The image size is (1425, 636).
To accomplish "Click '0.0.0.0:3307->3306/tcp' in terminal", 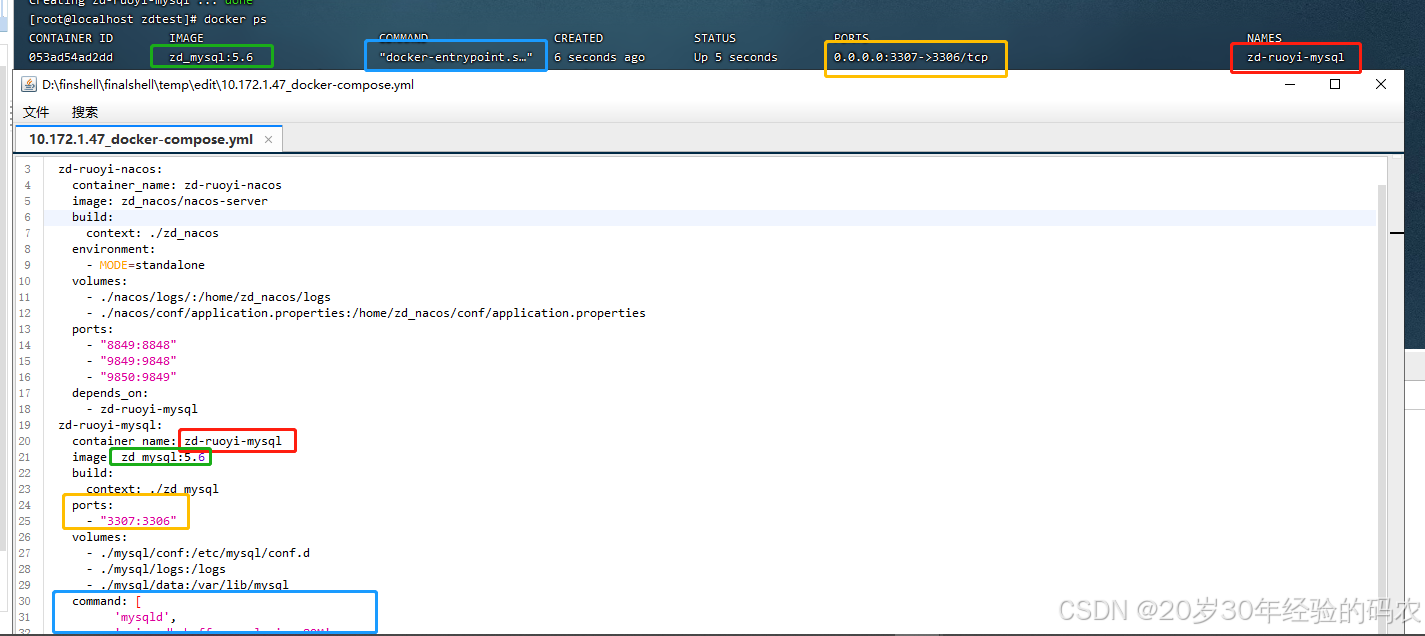I will (911, 57).
